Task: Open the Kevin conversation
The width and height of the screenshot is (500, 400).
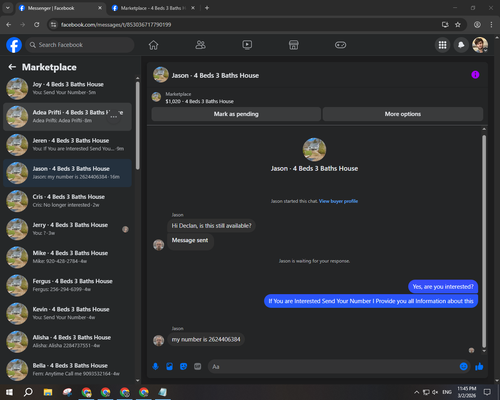Action: pyautogui.click(x=67, y=313)
